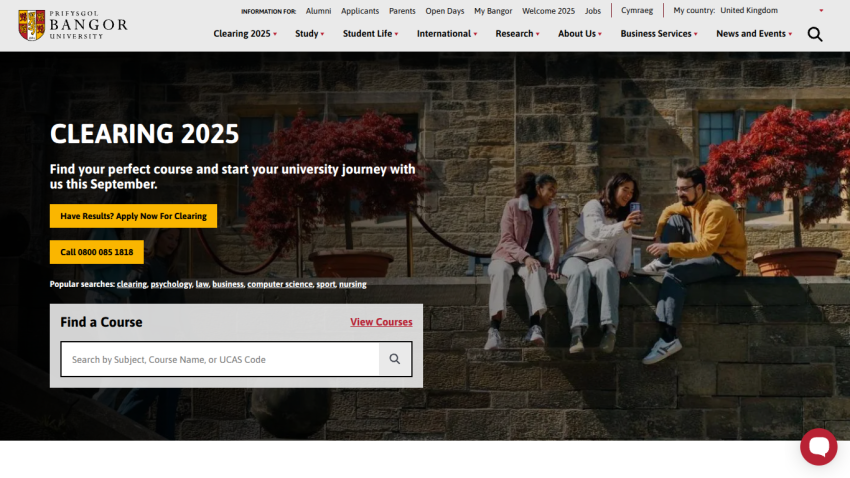This screenshot has width=850, height=478.
Task: Open My Bangor portal link
Action: [x=493, y=11]
